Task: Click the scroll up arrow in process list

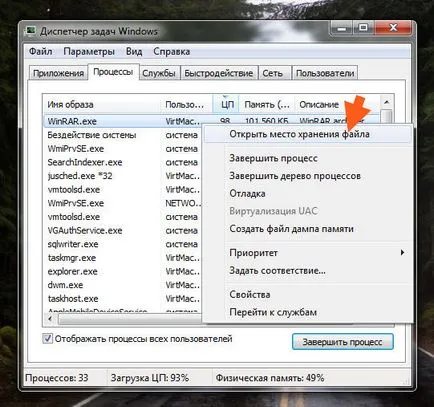Action: click(386, 102)
